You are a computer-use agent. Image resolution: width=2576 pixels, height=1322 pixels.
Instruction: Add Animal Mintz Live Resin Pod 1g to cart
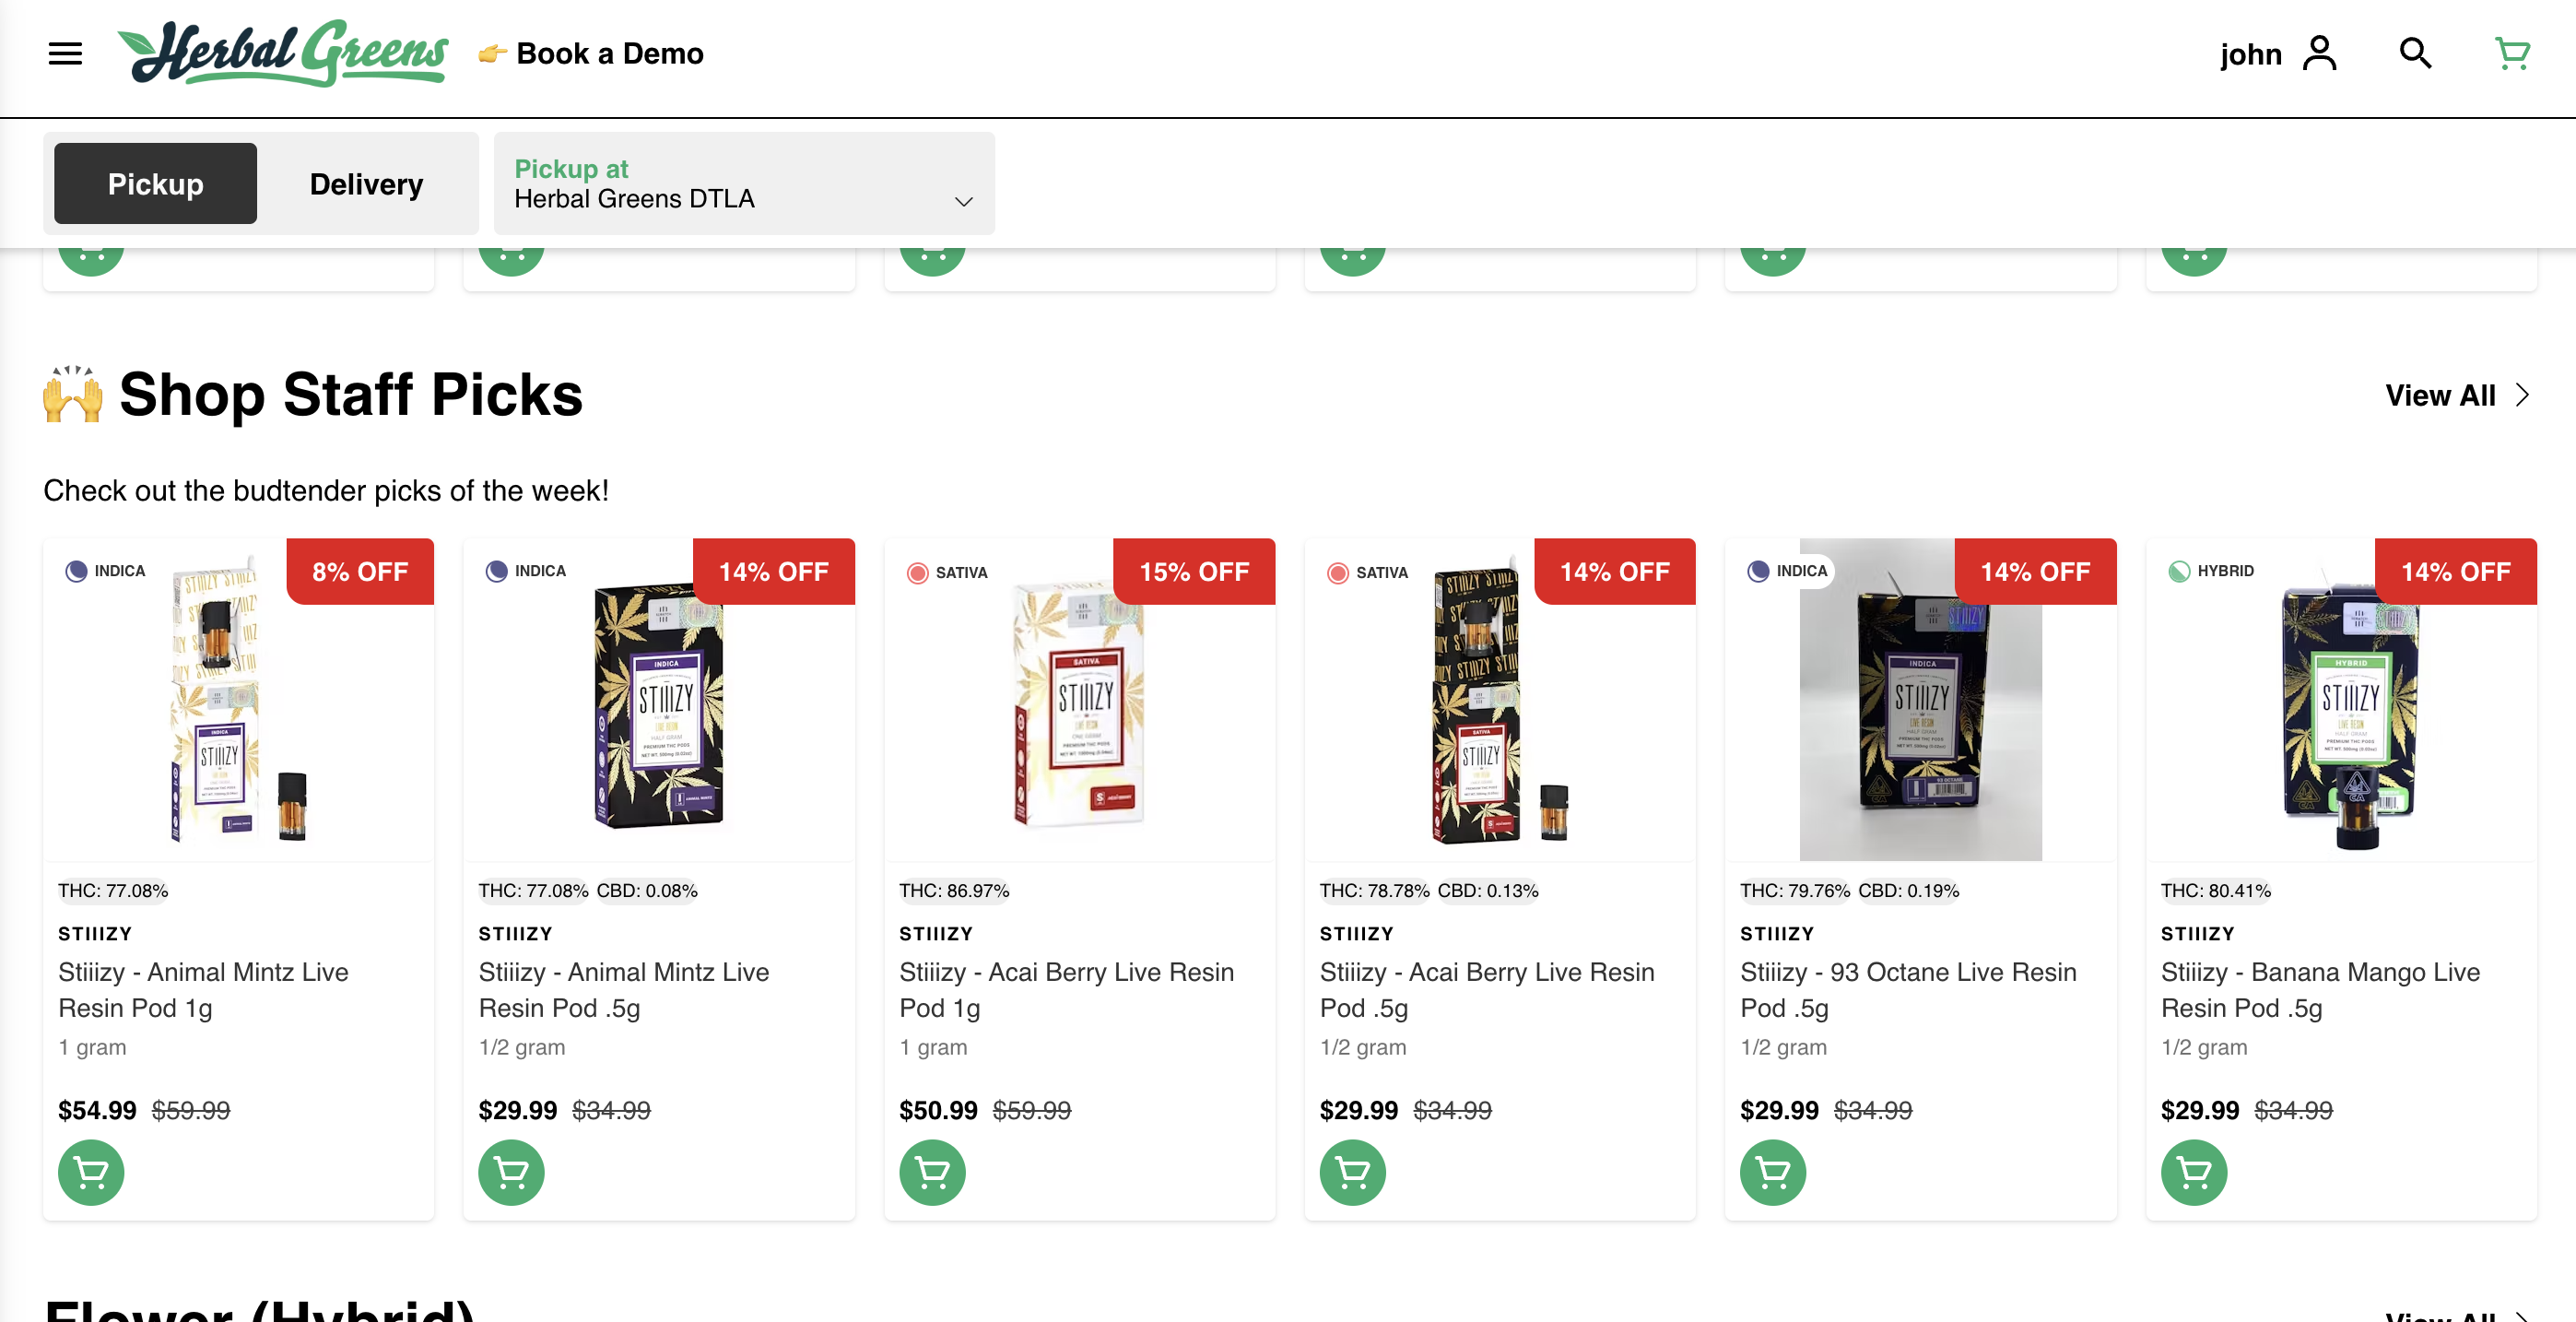pos(91,1172)
